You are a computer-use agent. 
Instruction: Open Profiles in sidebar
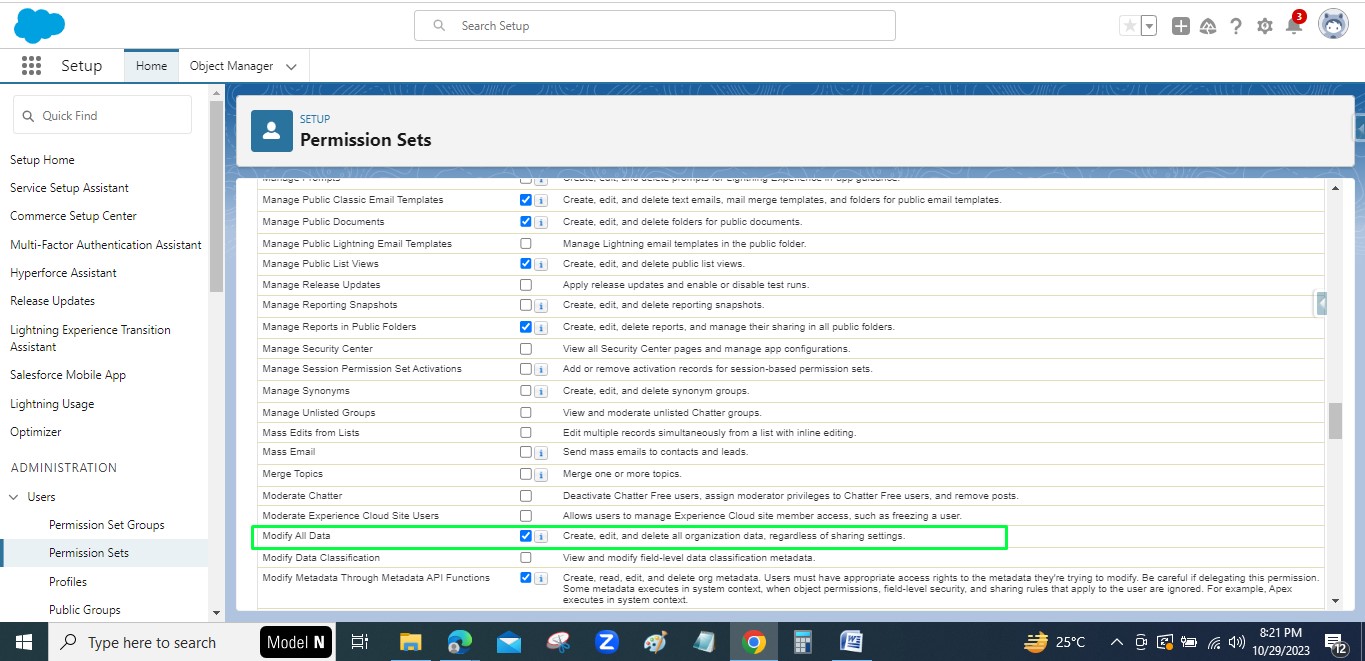[x=68, y=582]
